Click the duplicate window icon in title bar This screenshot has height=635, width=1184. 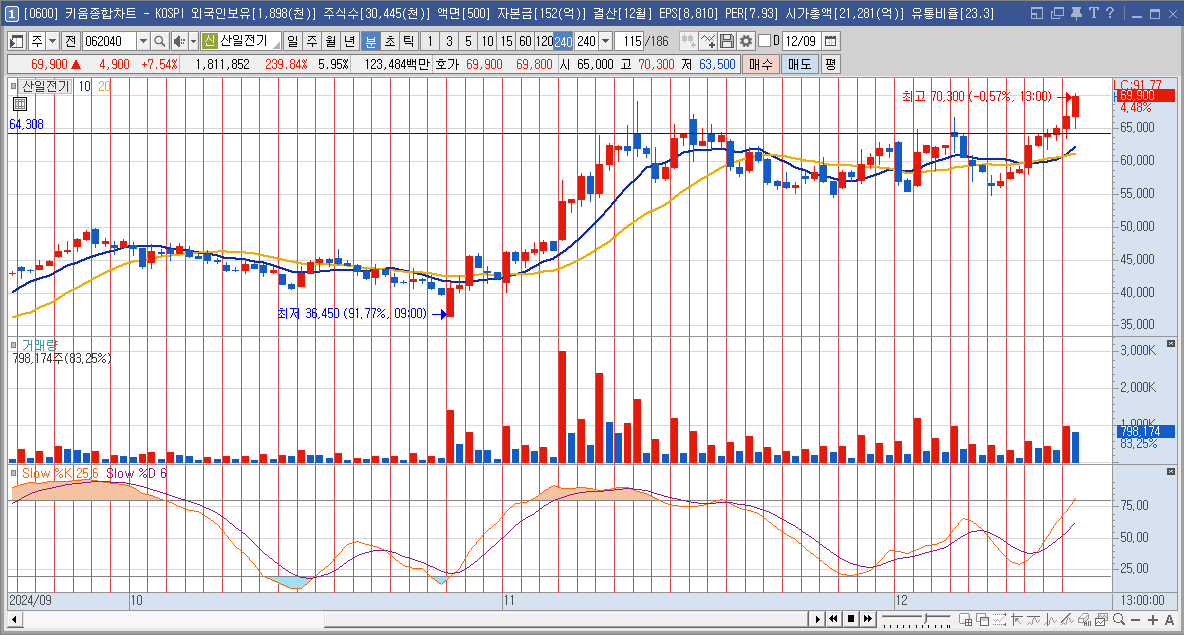tap(1057, 13)
